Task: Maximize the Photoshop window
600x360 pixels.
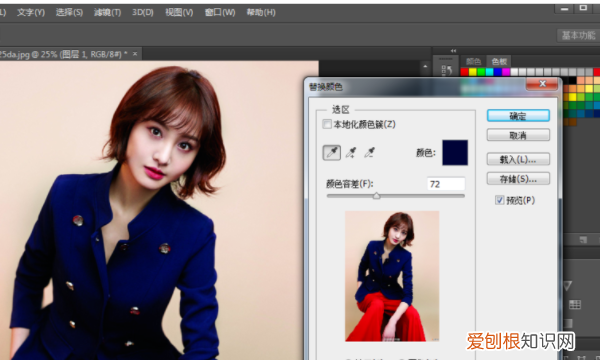Action: pyautogui.click(x=583, y=8)
